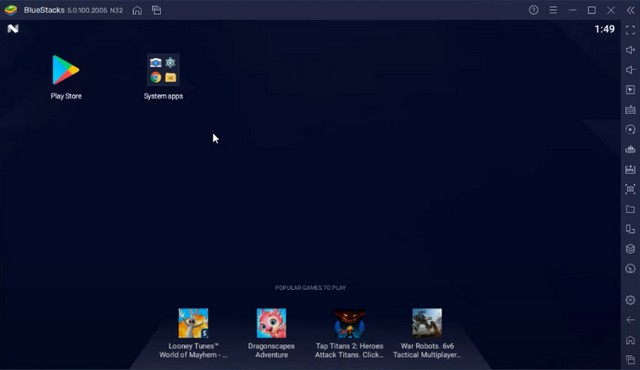
Task: Click the Android Home icon in sidebar
Action: pos(630,340)
